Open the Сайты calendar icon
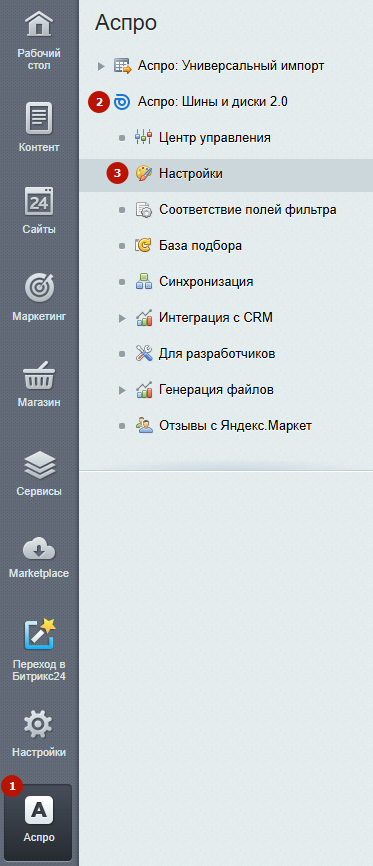This screenshot has width=373, height=866. [x=39, y=202]
